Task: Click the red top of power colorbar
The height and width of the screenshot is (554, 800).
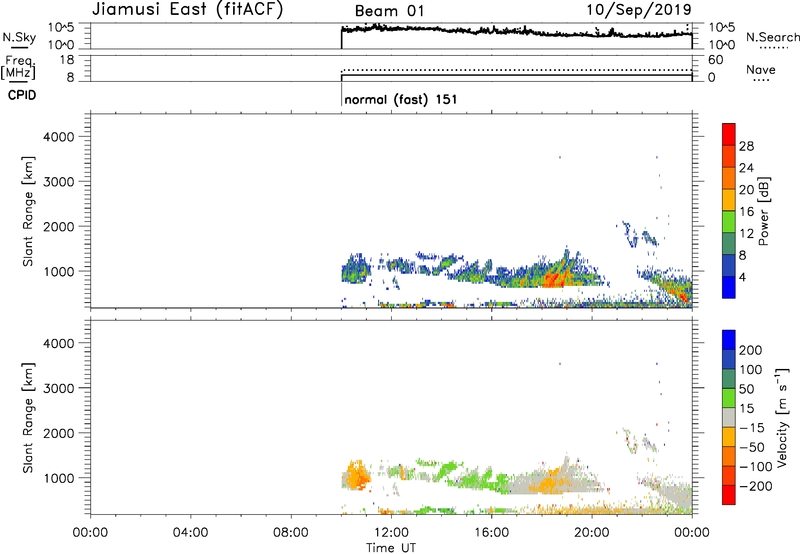Action: point(729,135)
